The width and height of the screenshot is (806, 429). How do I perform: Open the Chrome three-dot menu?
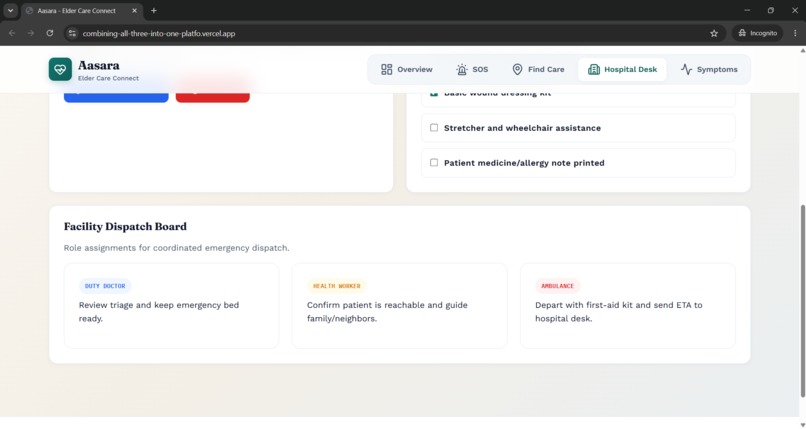[x=795, y=33]
